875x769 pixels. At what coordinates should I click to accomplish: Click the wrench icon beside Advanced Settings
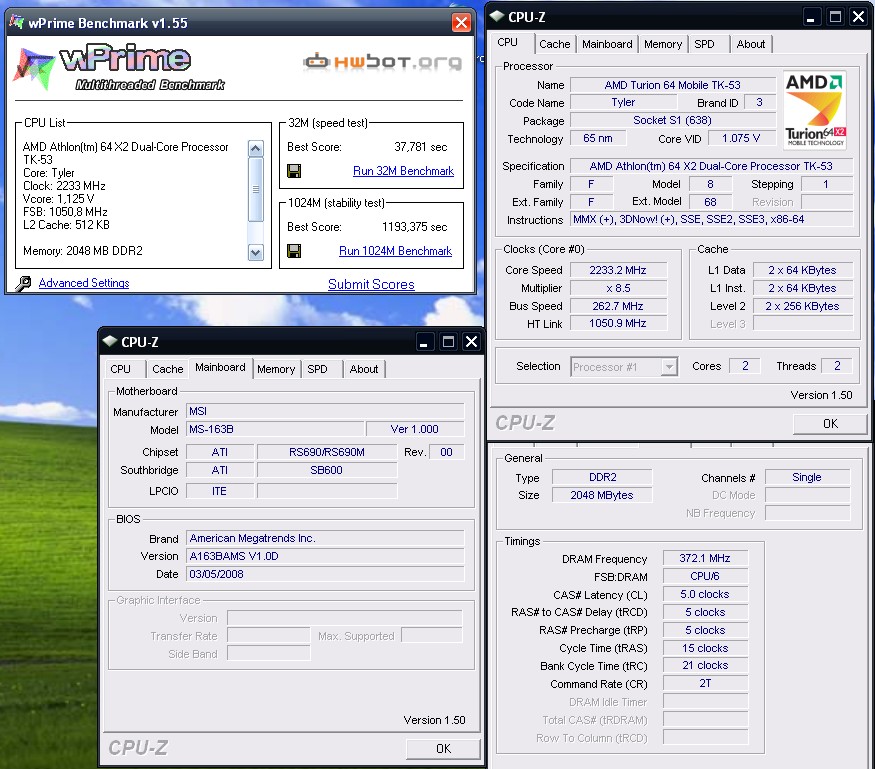pyautogui.click(x=23, y=283)
